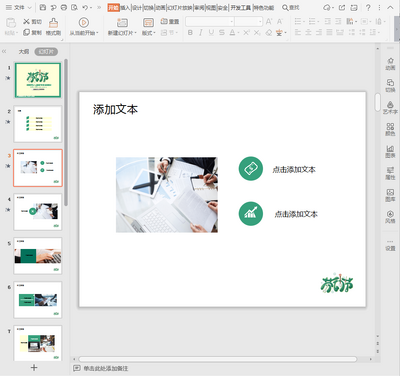Click the Copy (复制) icon
Image resolution: width=400 pixels, height=376 pixels.
(27, 32)
